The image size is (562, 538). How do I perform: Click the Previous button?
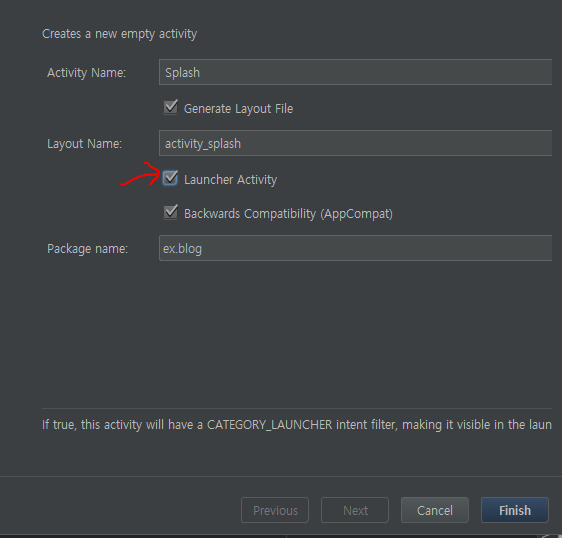(275, 510)
